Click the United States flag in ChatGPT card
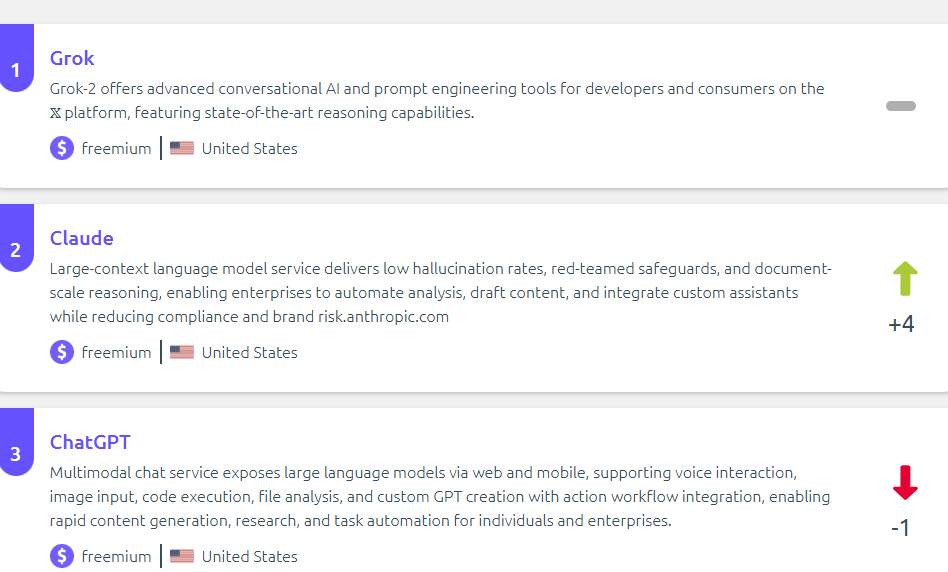948x572 pixels. click(x=181, y=556)
